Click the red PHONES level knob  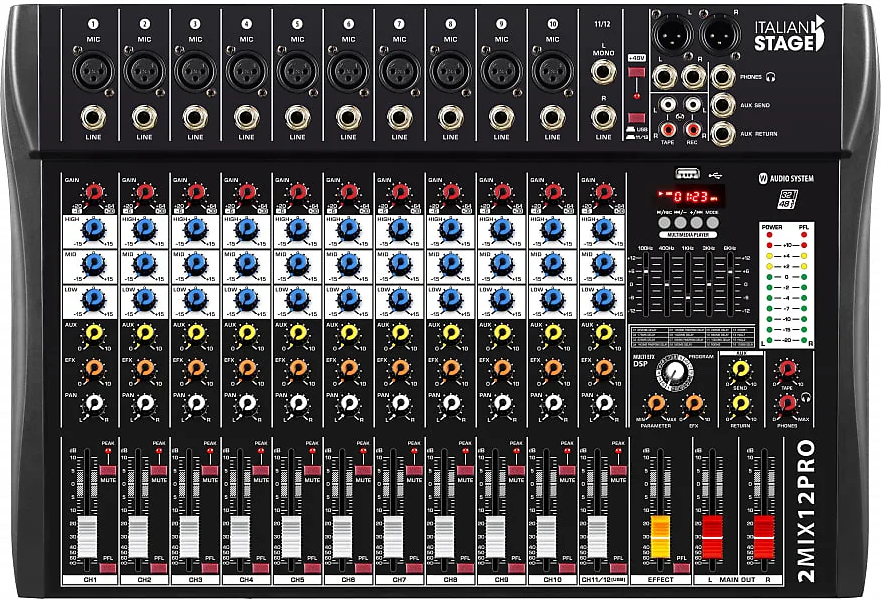click(x=787, y=403)
